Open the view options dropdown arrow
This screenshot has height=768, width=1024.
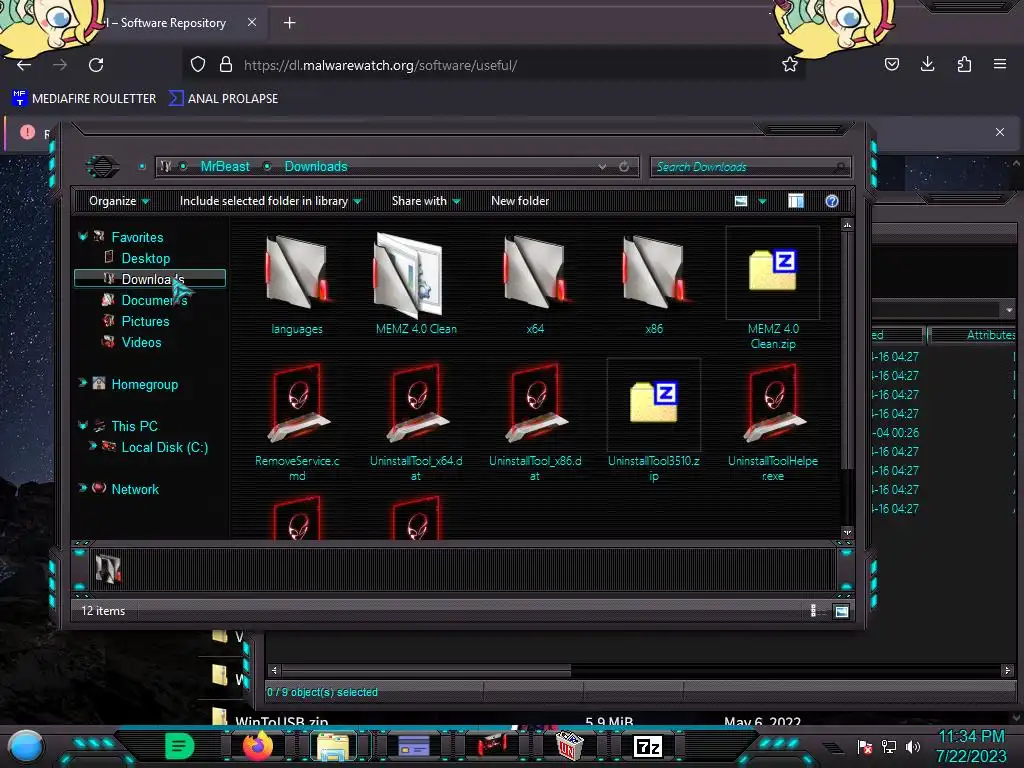[762, 201]
